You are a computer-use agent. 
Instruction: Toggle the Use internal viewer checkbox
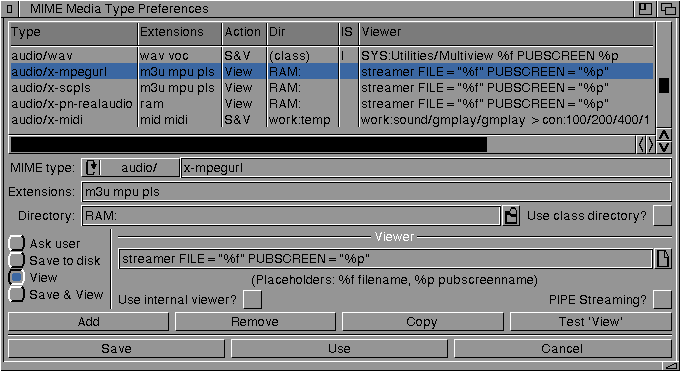252,299
